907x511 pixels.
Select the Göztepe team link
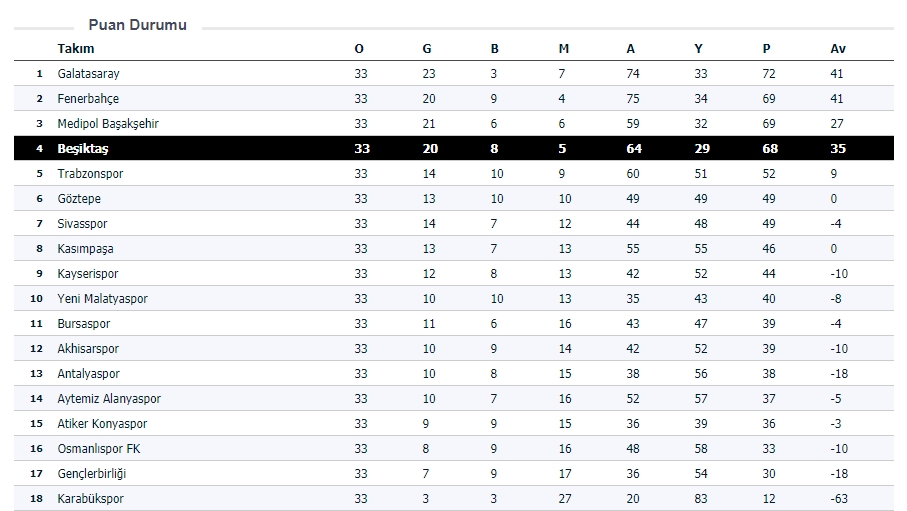click(x=79, y=198)
